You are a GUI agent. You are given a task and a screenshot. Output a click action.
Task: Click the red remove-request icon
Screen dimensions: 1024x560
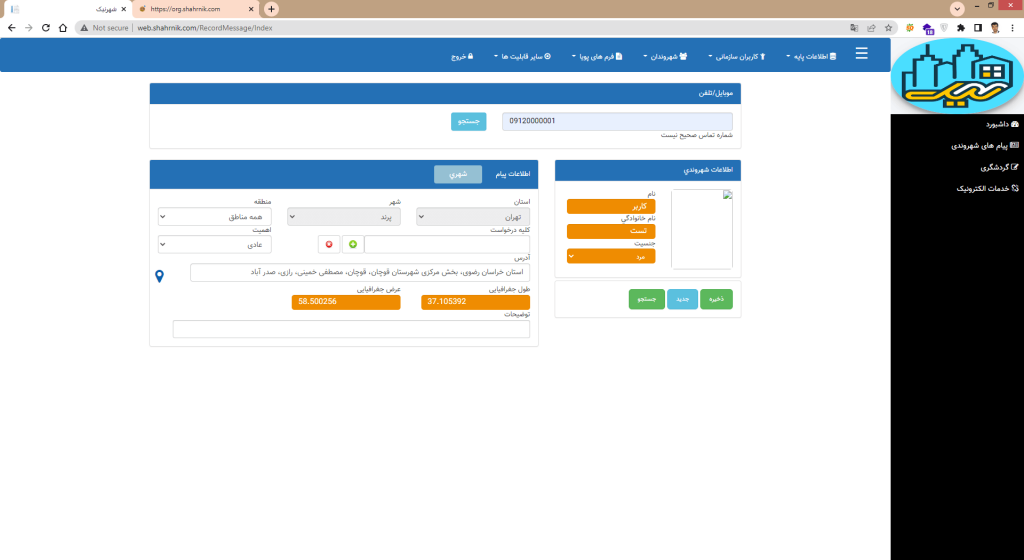click(x=328, y=244)
